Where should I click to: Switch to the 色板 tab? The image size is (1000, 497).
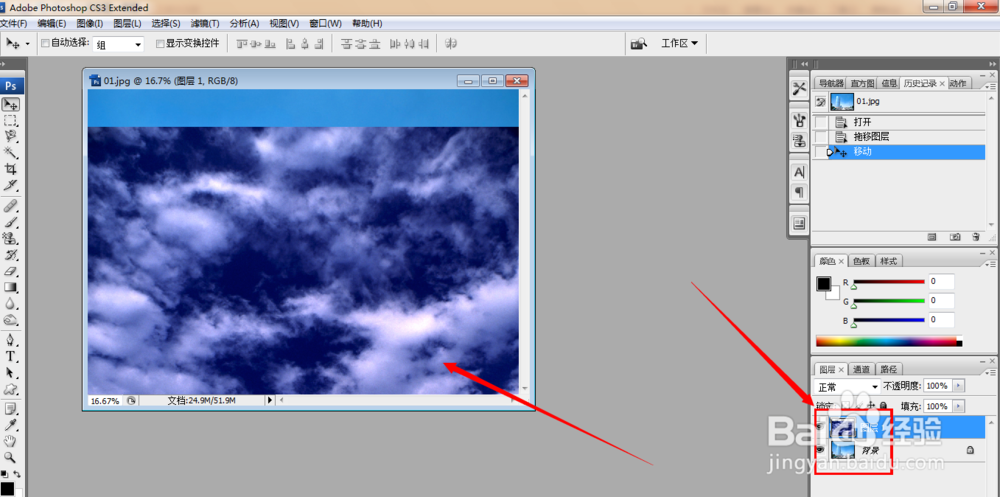[862, 261]
